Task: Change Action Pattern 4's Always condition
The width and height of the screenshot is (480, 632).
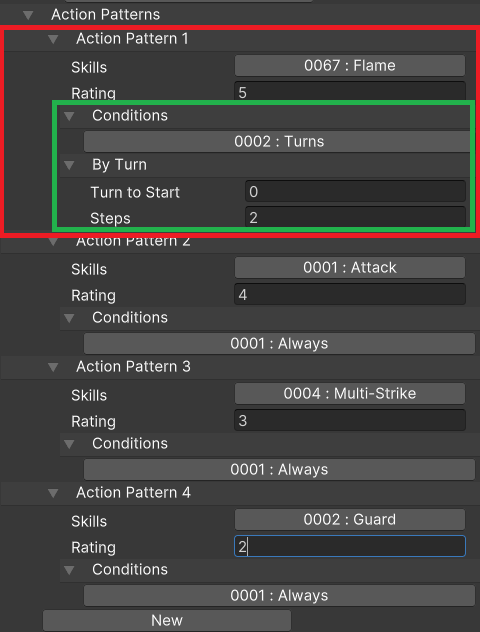Action: tap(279, 596)
